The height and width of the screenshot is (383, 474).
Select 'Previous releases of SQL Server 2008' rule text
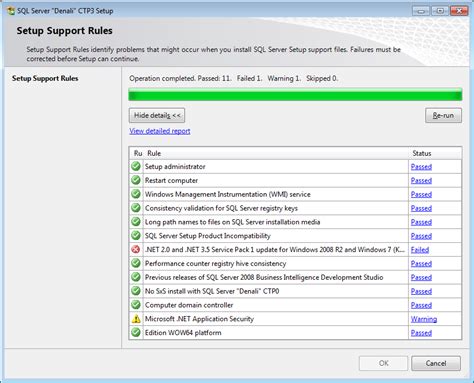[x=264, y=277]
